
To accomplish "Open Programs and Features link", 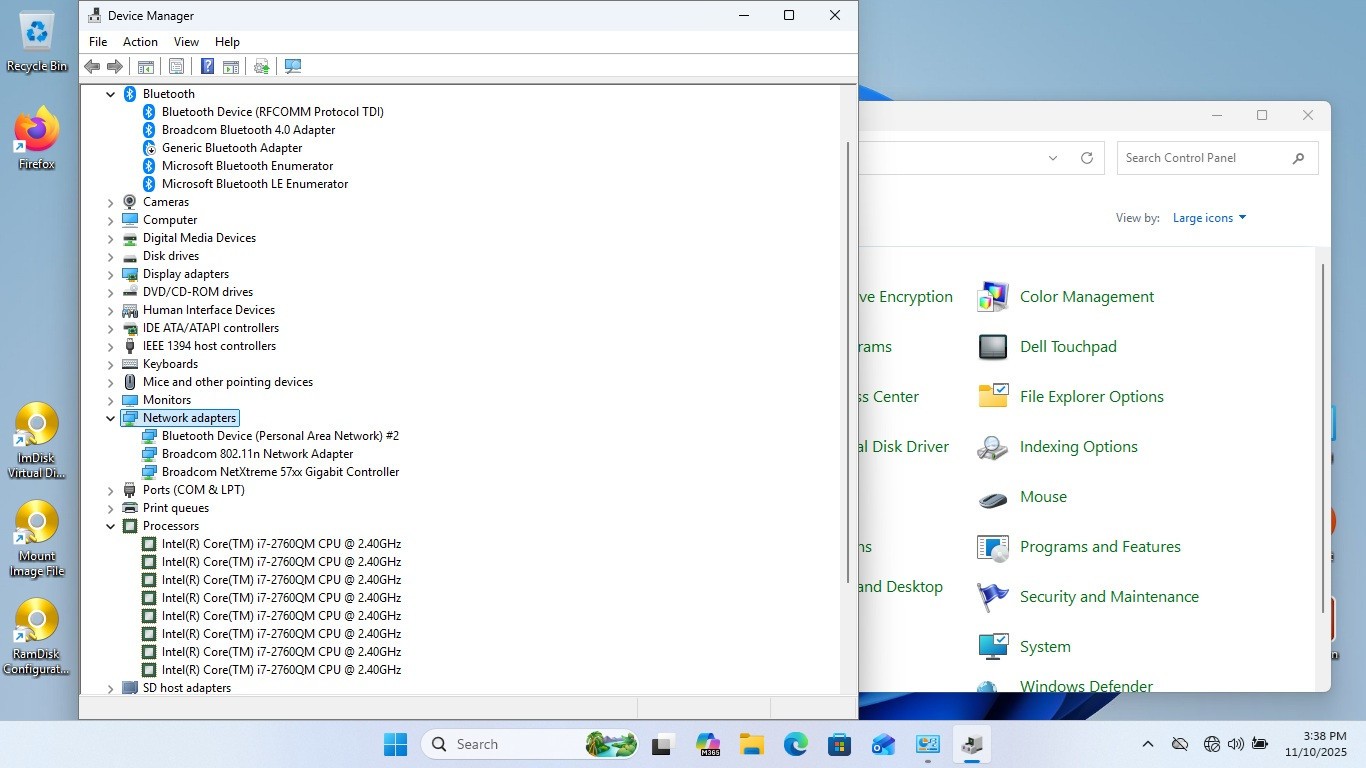I will point(1100,547).
